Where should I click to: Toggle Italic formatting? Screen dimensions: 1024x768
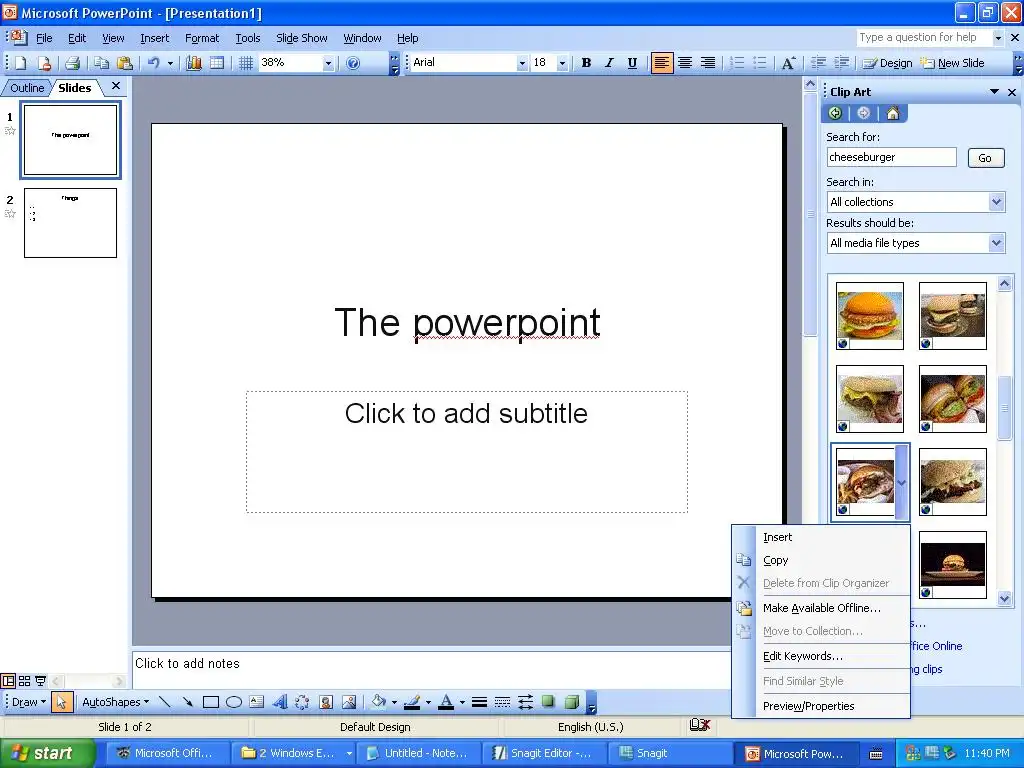[x=609, y=63]
